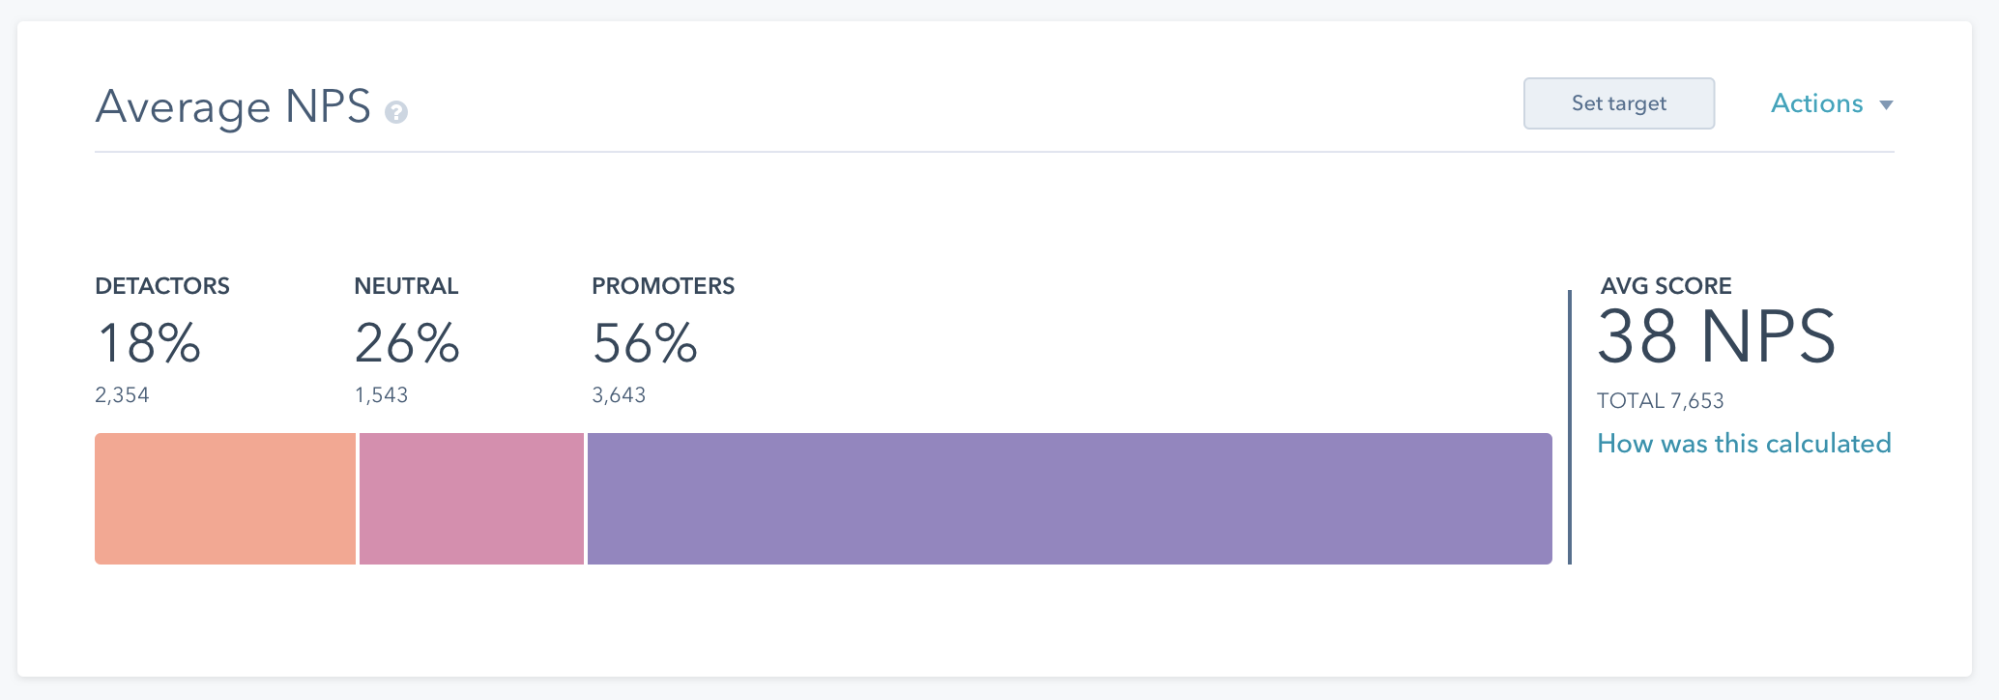Viewport: 1999px width, 700px height.
Task: Click the 38 NPS score value
Action: (x=1716, y=337)
